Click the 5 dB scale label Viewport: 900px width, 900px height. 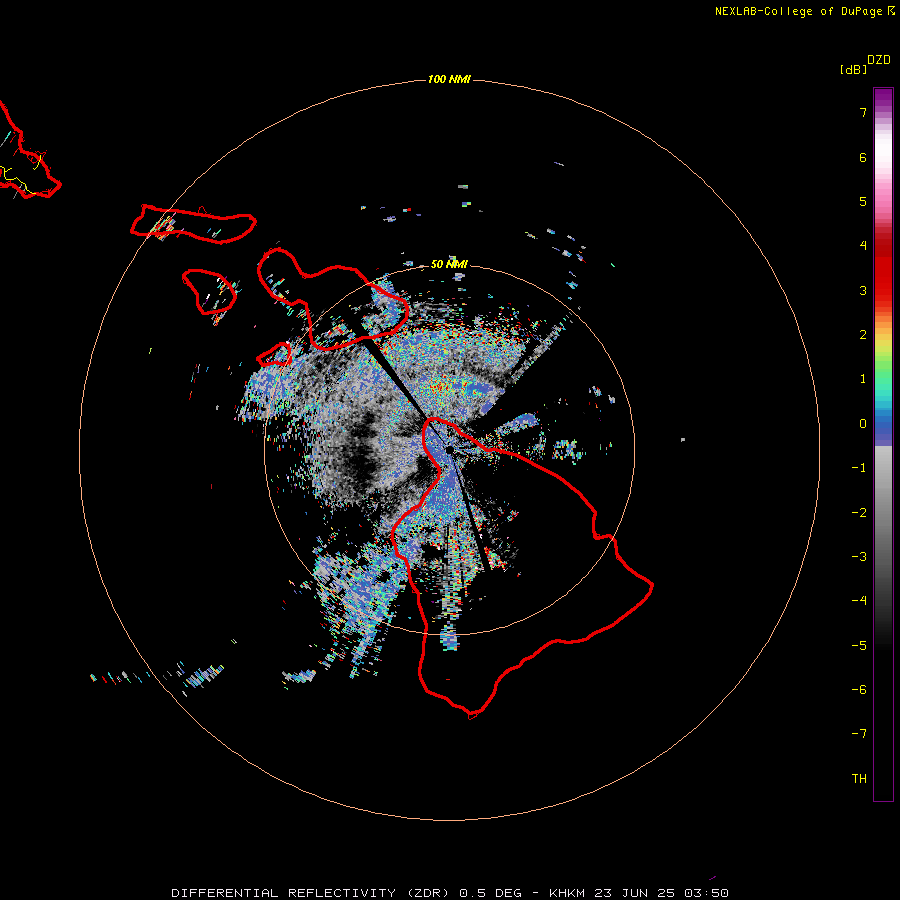click(863, 201)
